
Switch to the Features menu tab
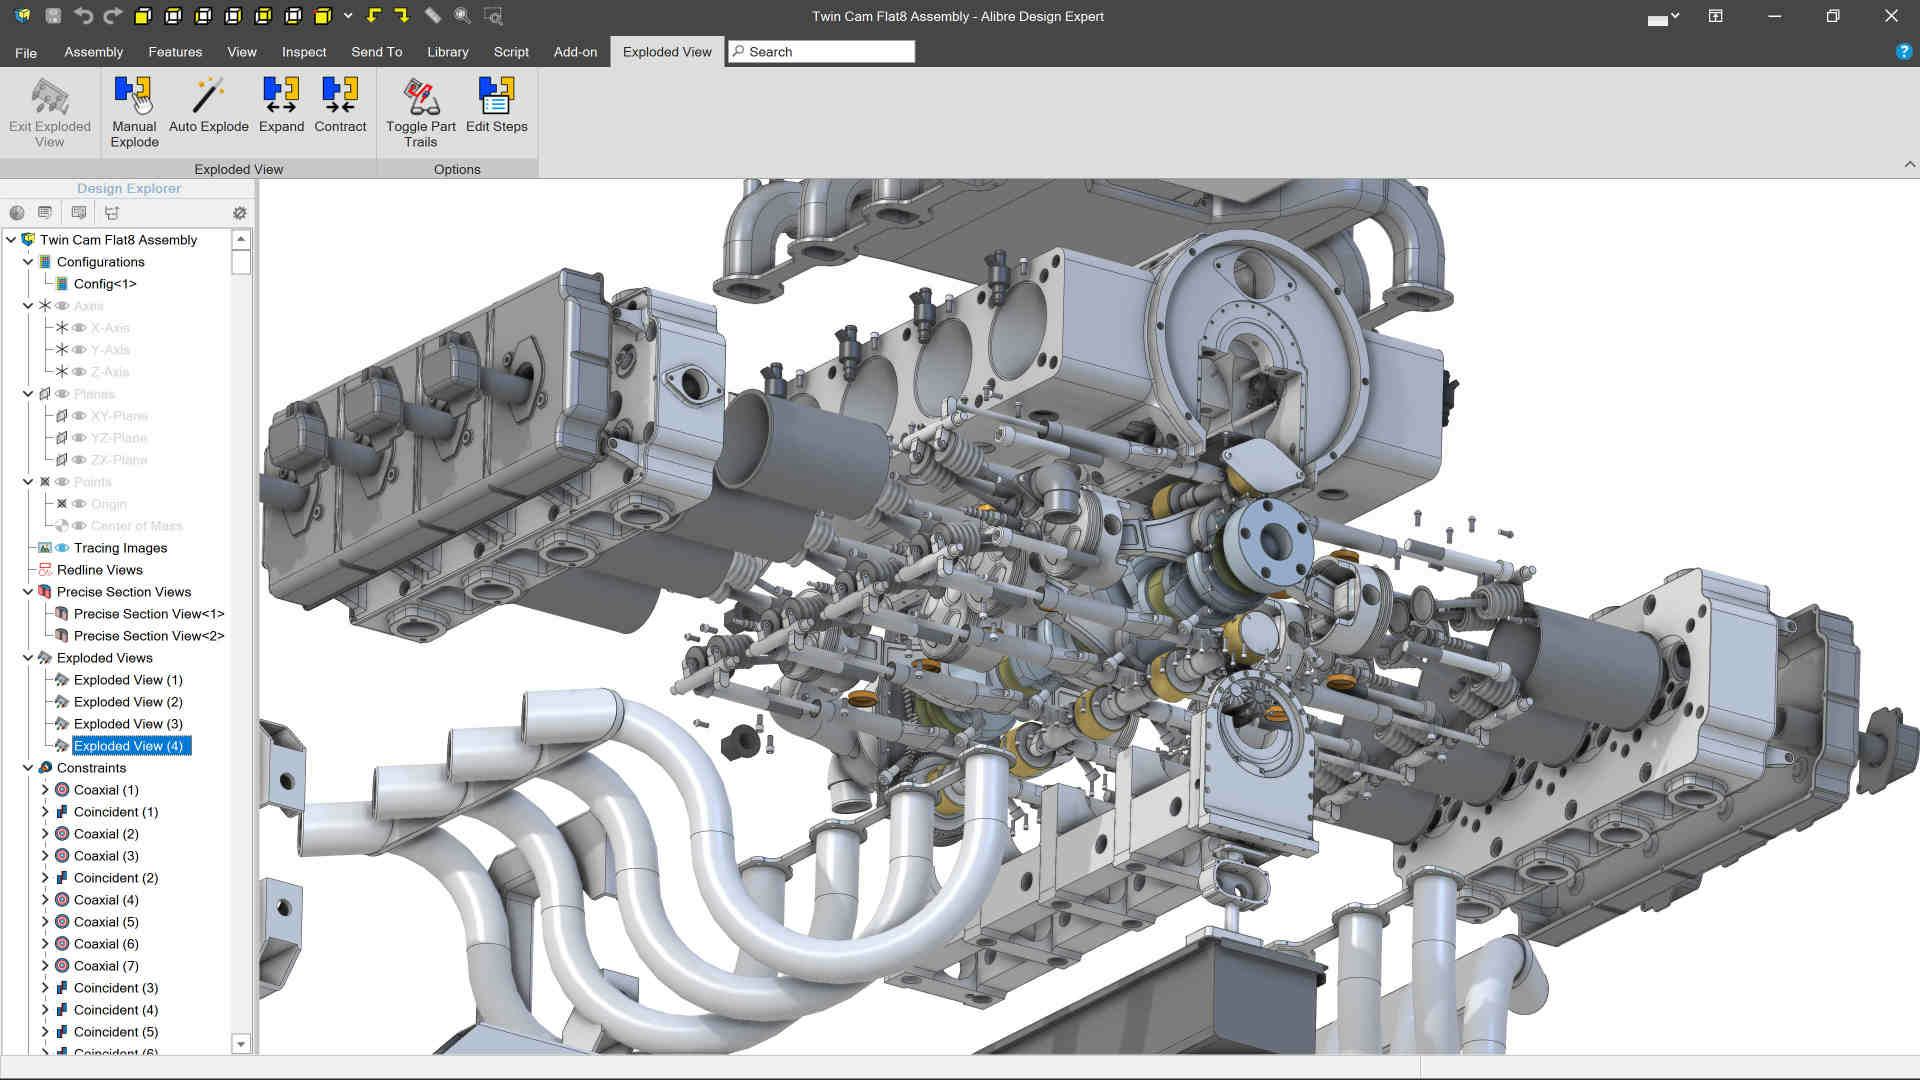pyautogui.click(x=173, y=50)
